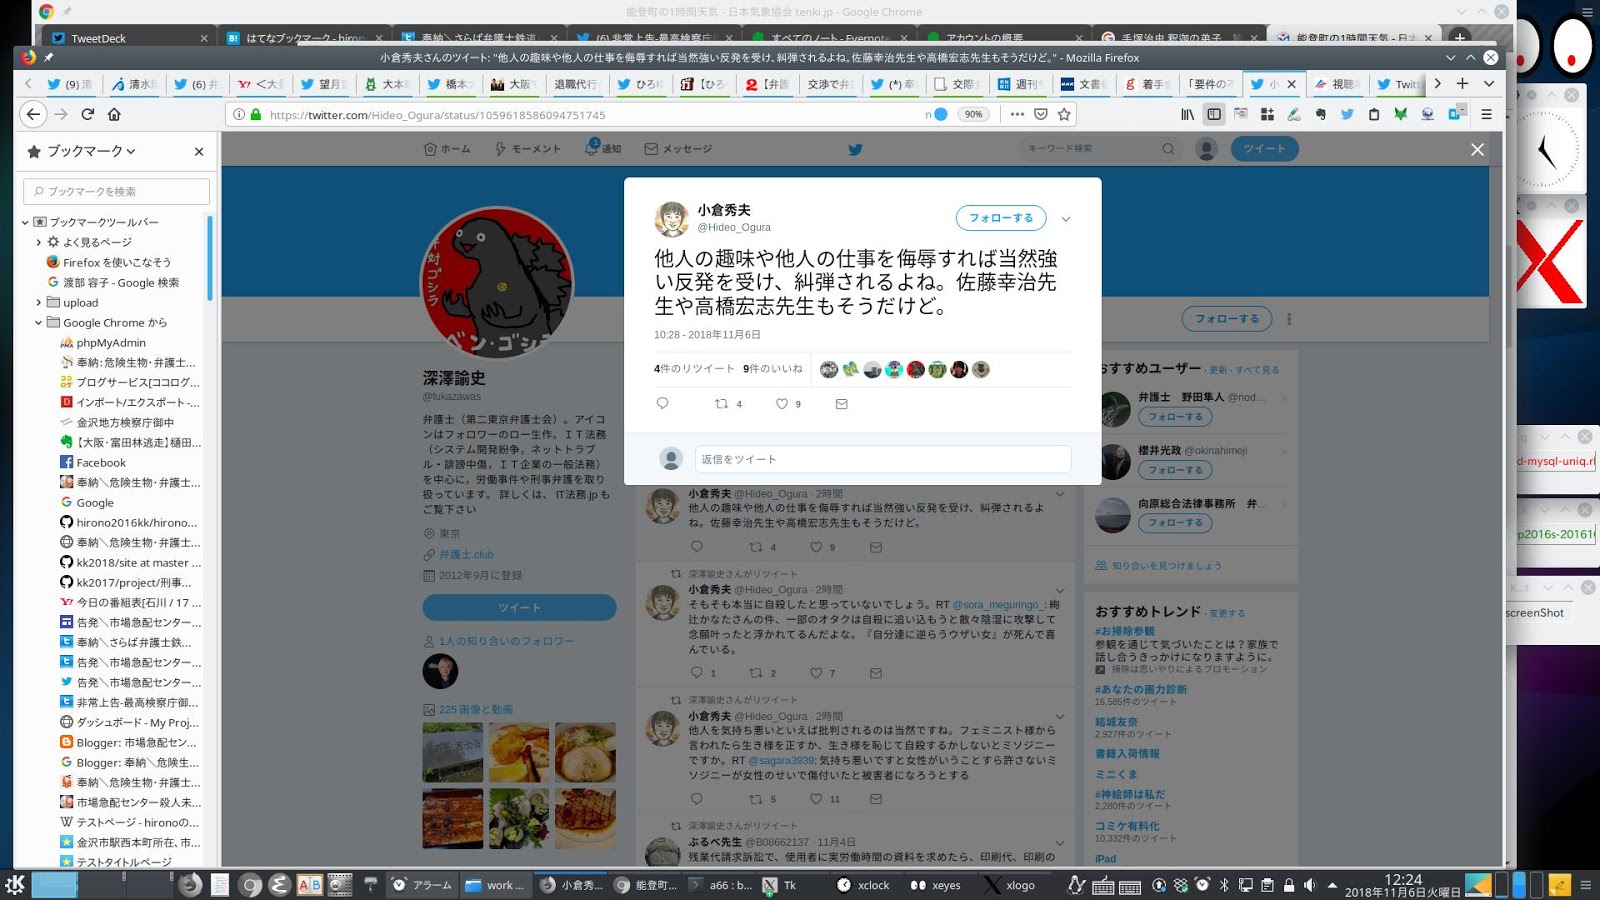Go back with Firefox back arrow

[x=33, y=114]
